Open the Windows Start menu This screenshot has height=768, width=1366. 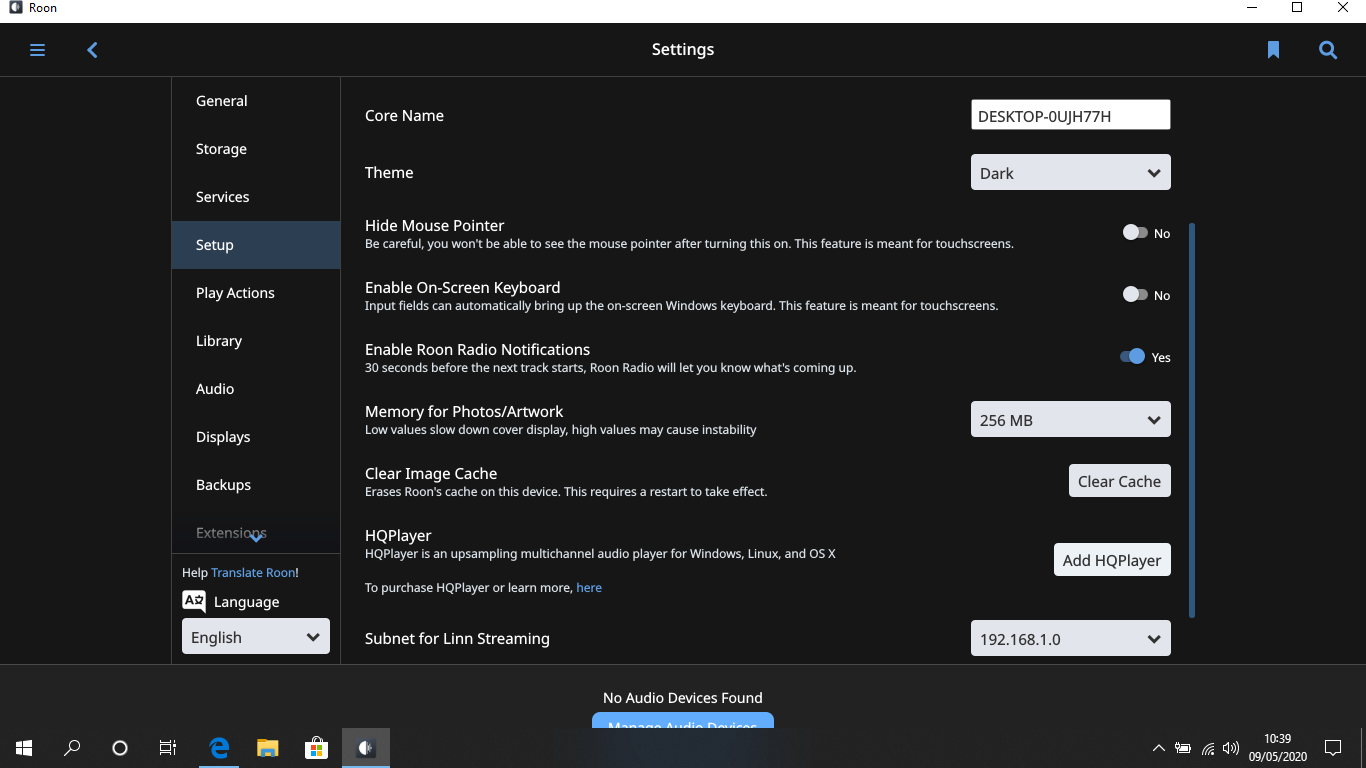(24, 747)
